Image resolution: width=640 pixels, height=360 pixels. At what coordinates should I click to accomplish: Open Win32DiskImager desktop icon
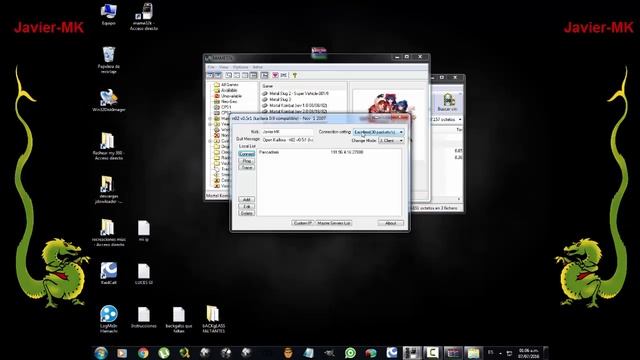point(109,100)
